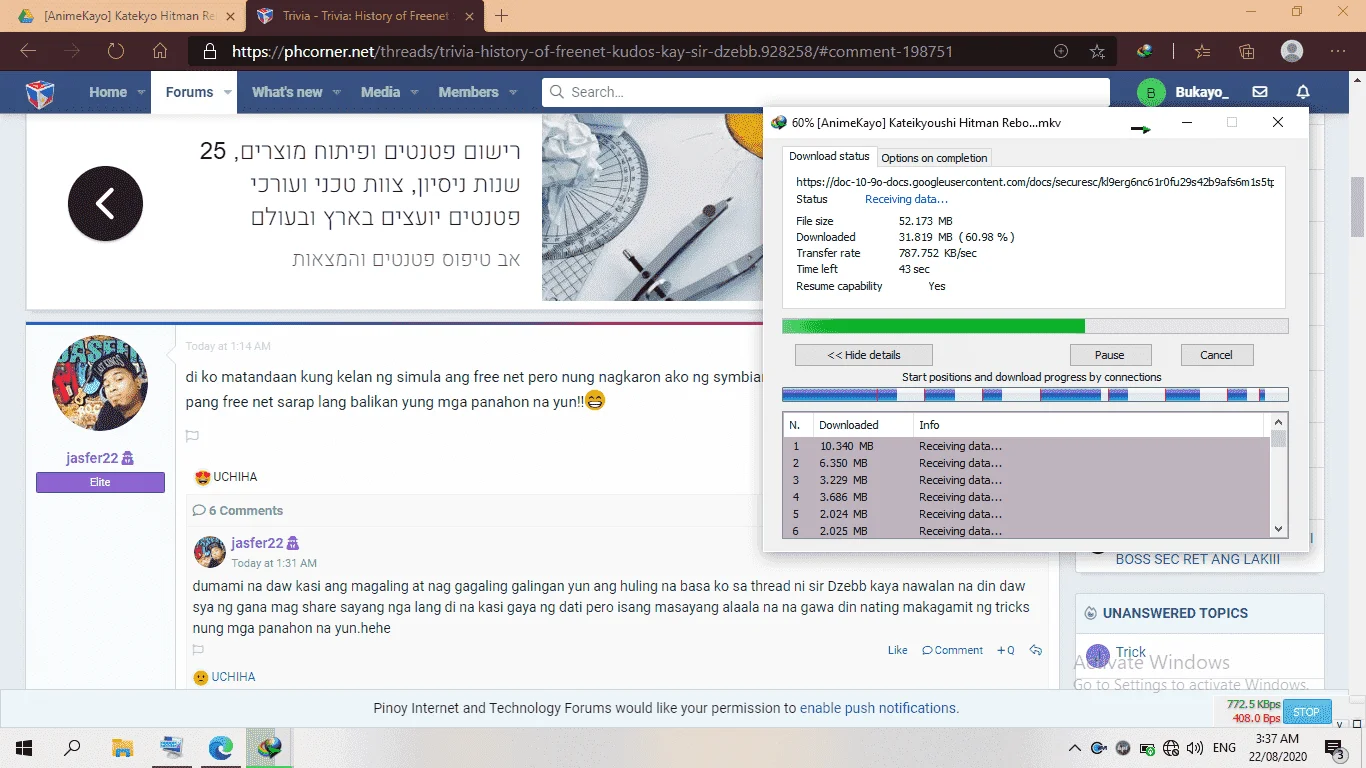Click the connections progress segments bar
The height and width of the screenshot is (768, 1366).
pos(1035,395)
